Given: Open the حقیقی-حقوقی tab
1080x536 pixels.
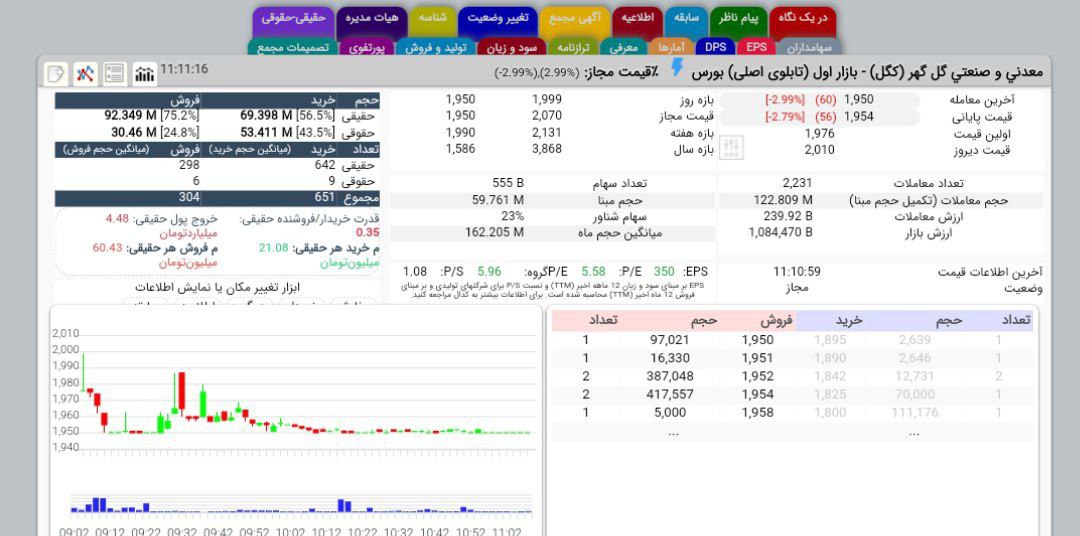Looking at the screenshot, I should tap(294, 18).
